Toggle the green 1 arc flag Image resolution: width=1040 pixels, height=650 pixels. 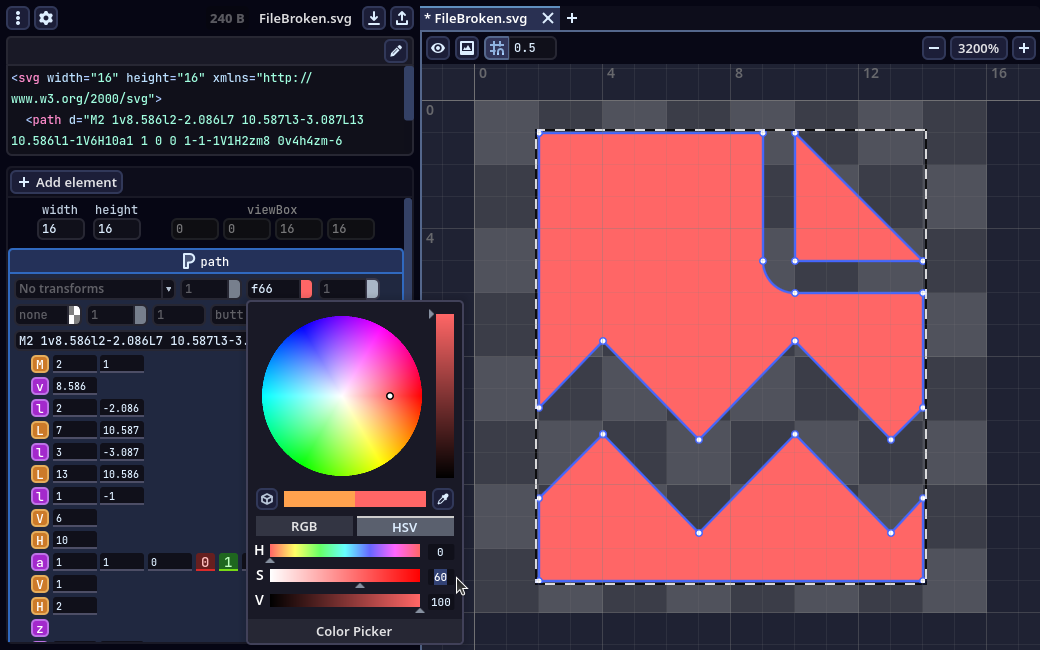coord(228,562)
